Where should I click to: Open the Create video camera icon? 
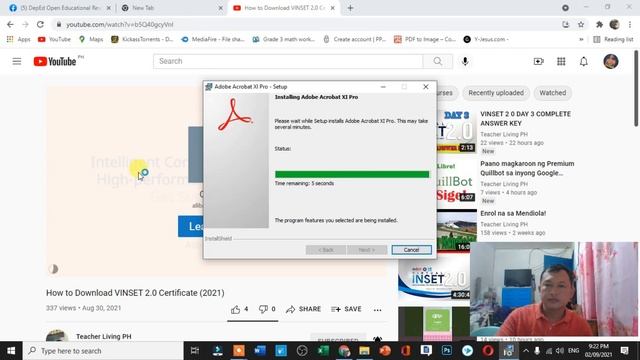538,61
